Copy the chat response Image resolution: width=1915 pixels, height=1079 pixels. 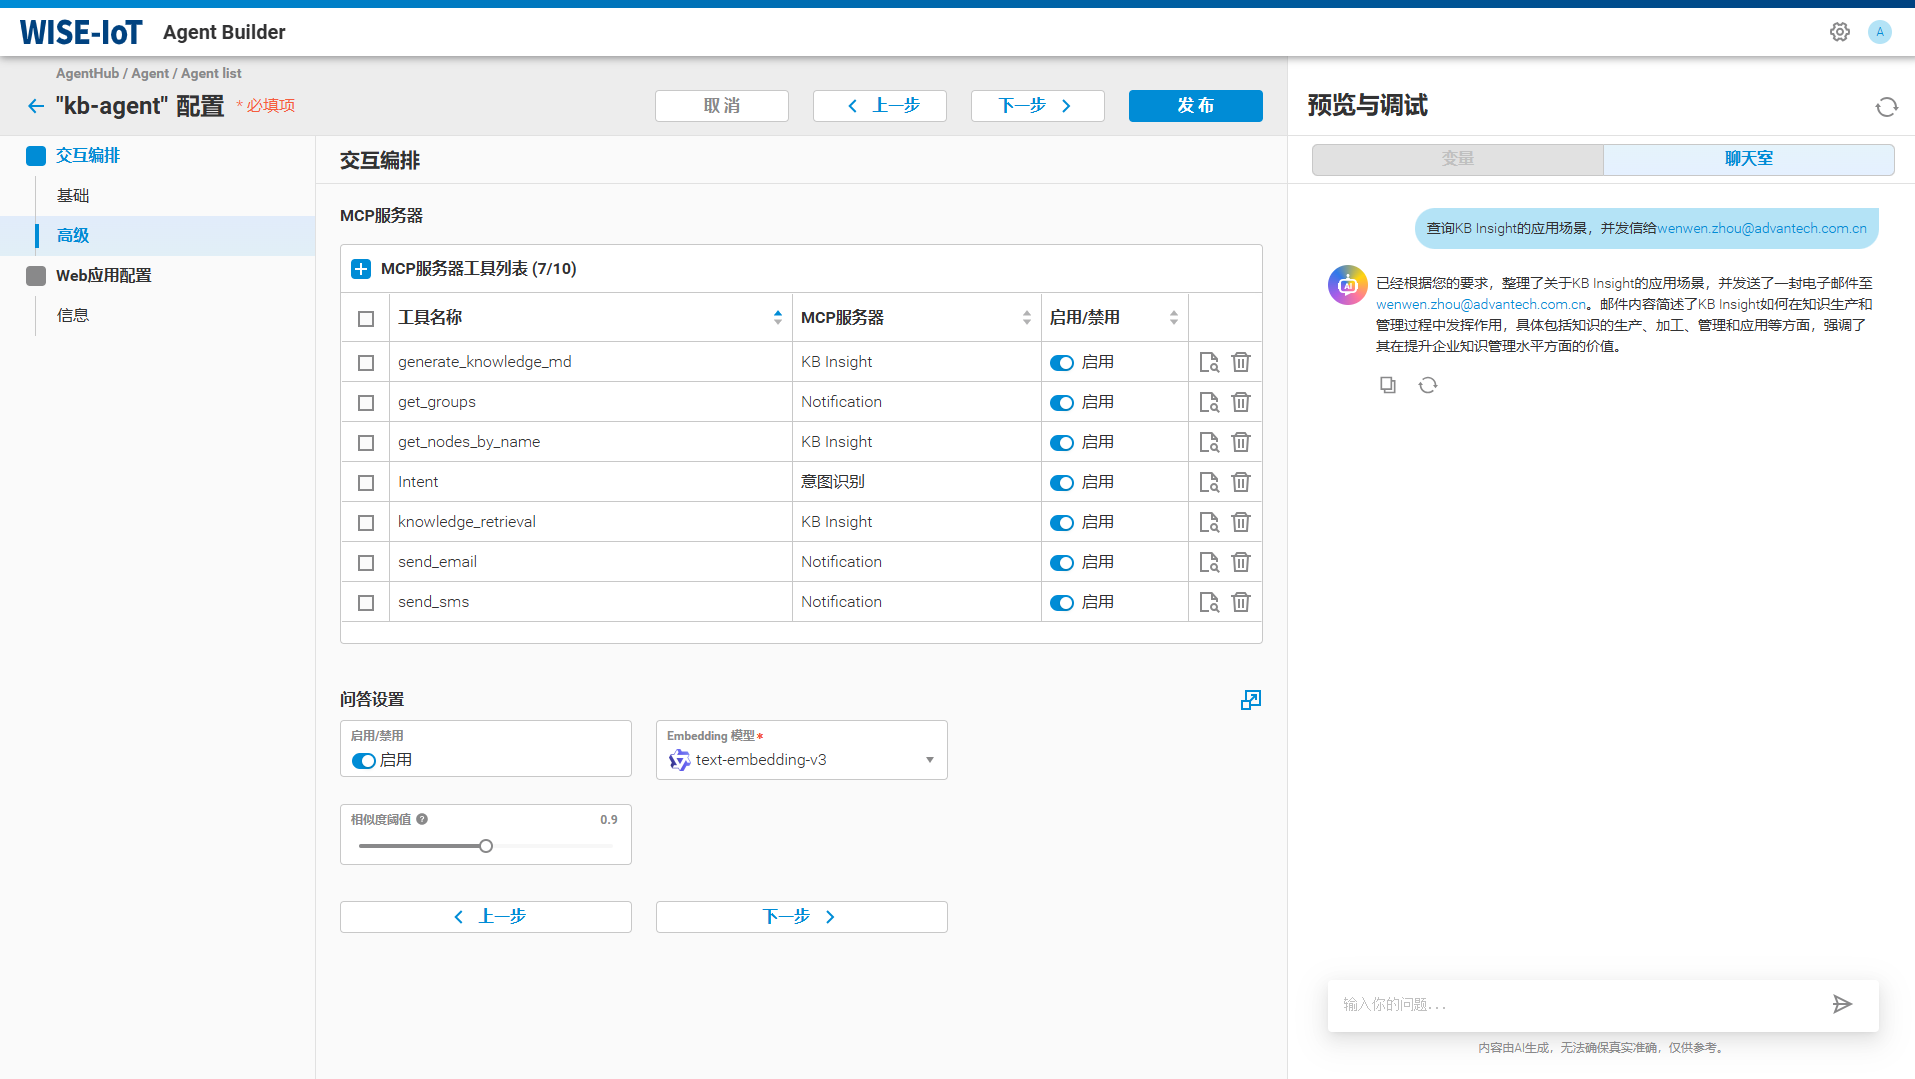1387,384
